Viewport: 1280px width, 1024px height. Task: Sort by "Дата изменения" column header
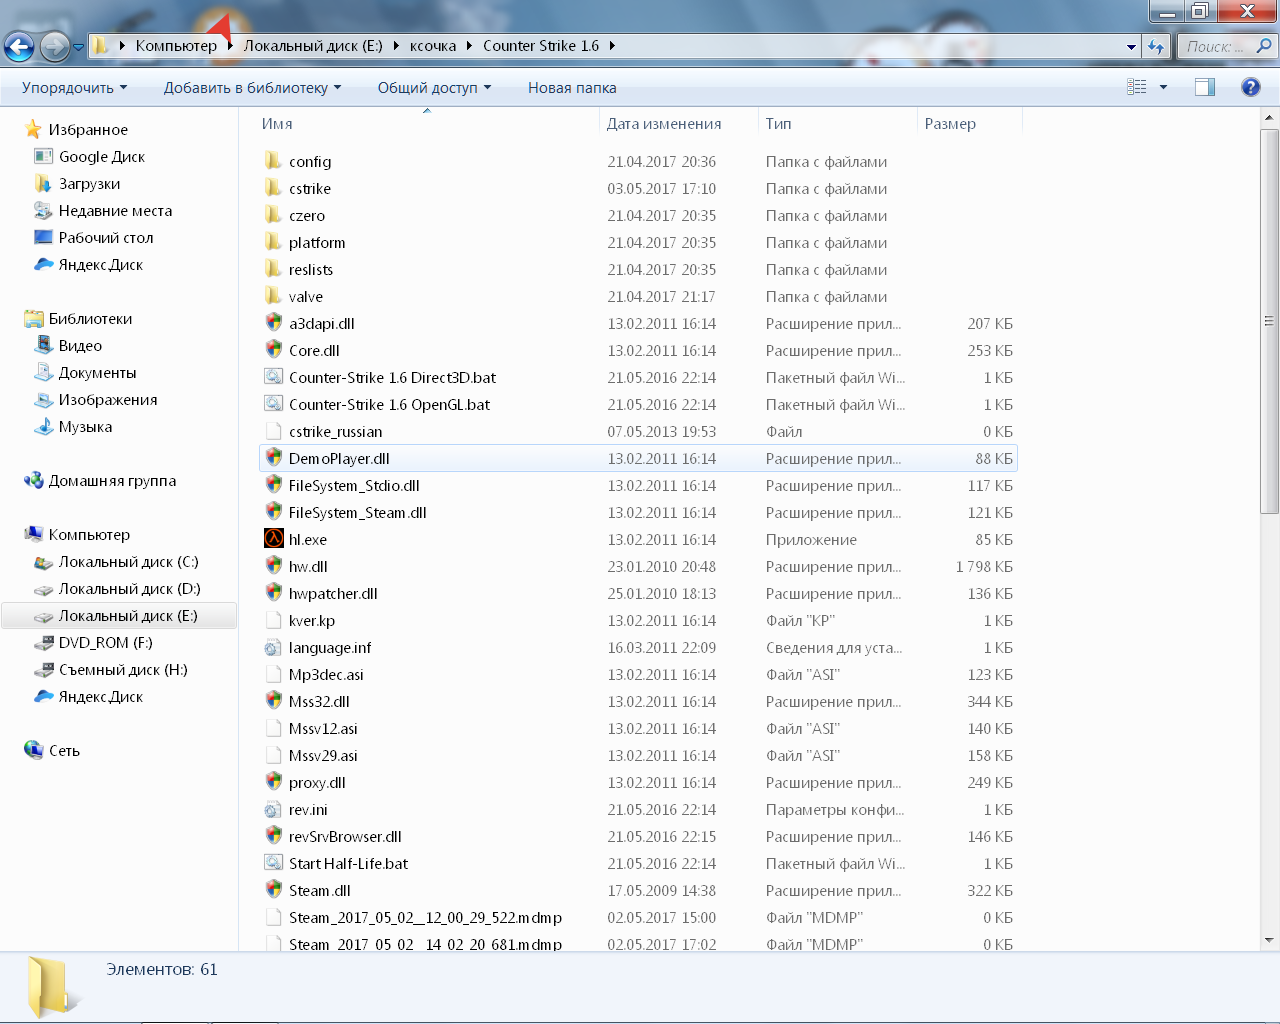coord(664,124)
